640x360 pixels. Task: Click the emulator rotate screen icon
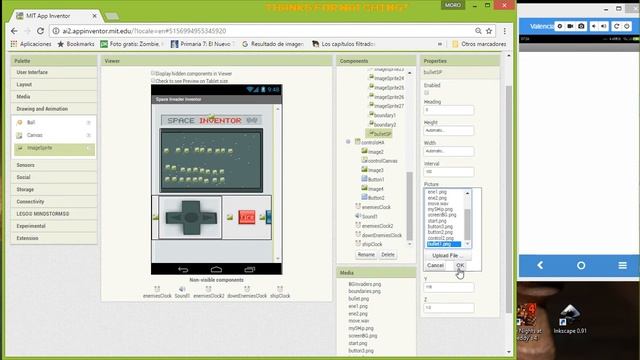pos(616,26)
